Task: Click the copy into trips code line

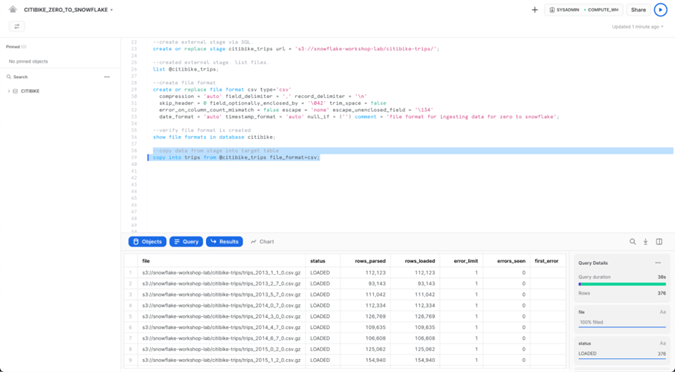Action: coord(236,158)
